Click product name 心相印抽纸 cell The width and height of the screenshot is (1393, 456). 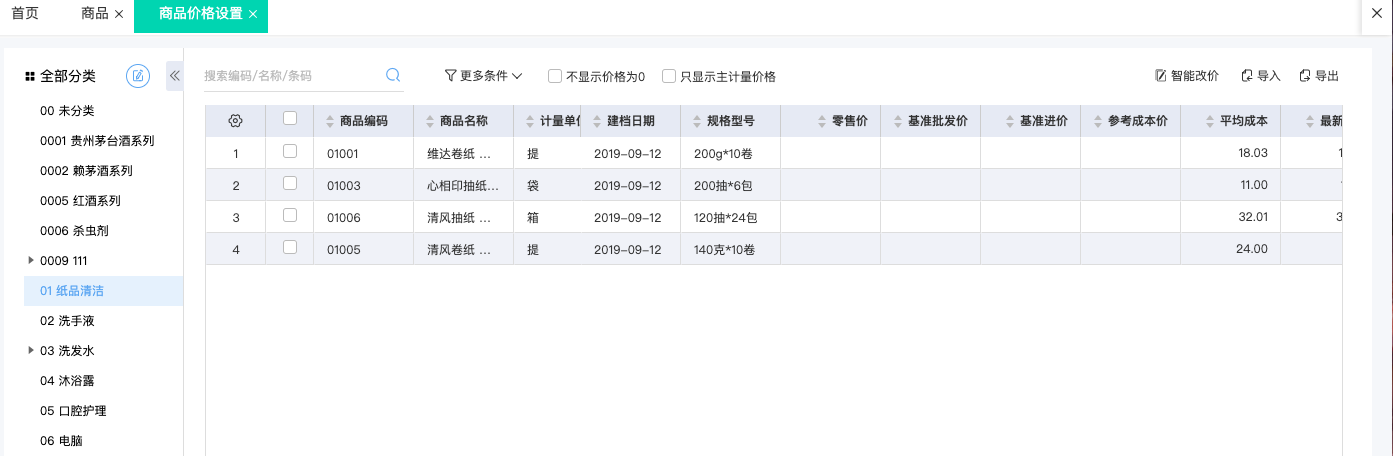click(464, 185)
